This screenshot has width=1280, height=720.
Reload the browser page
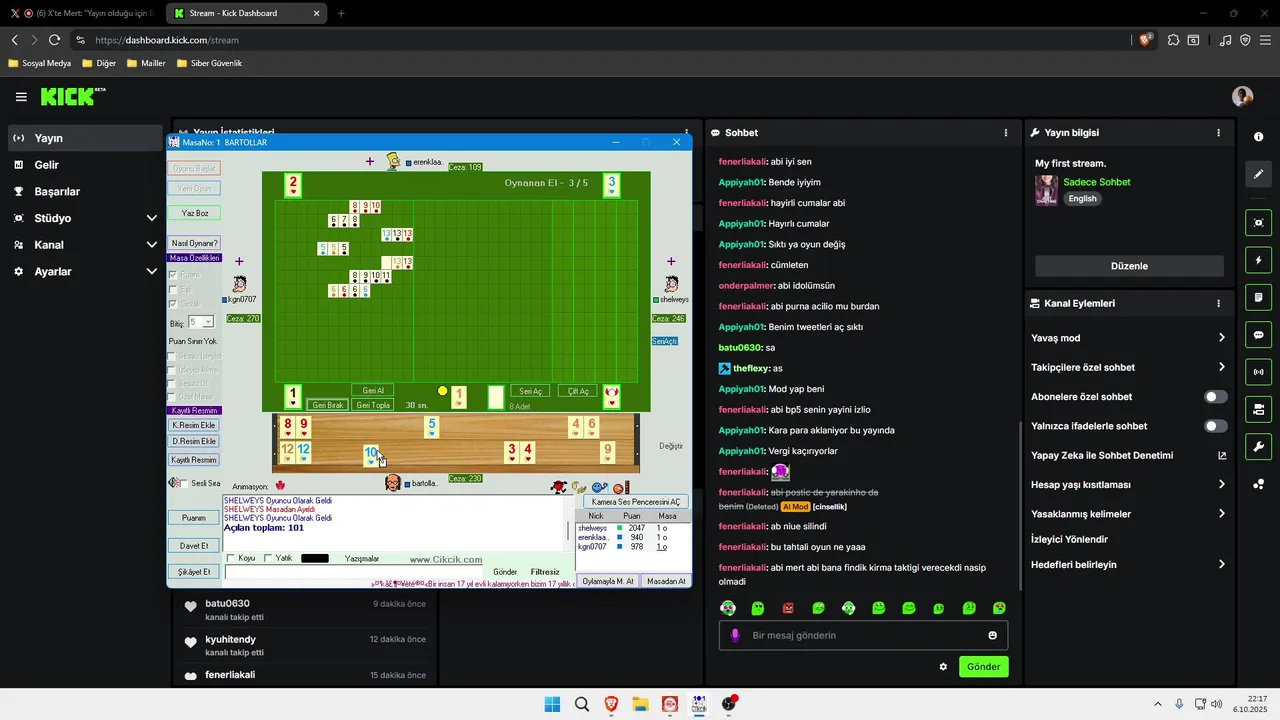[x=54, y=40]
